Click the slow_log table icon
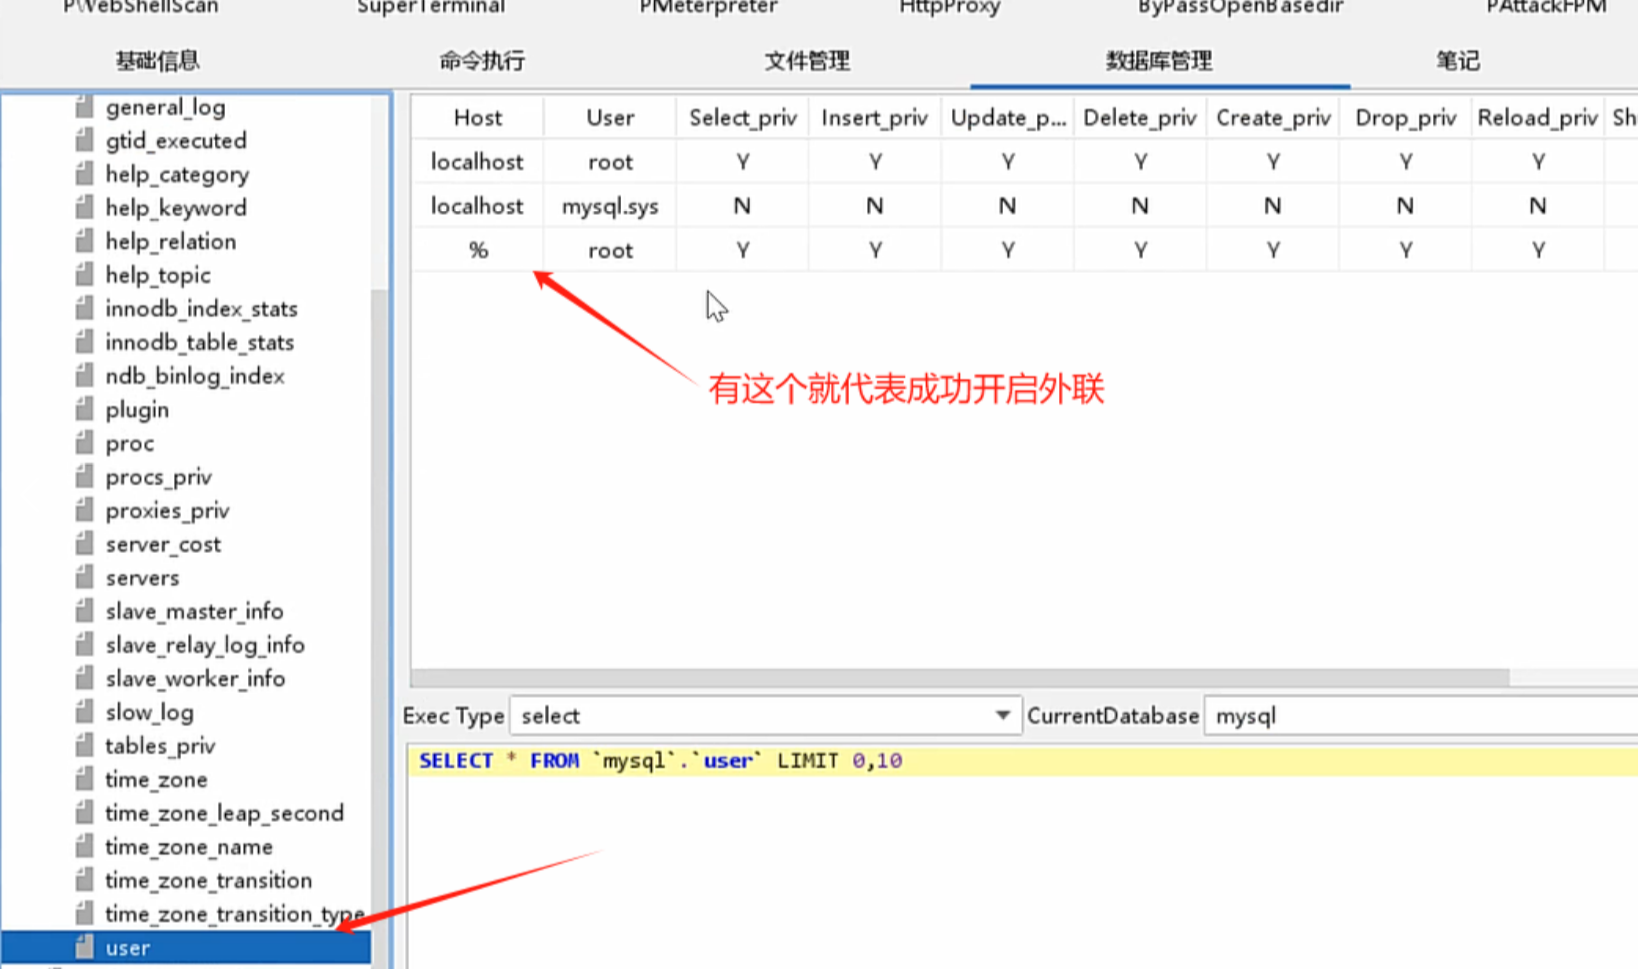 pos(85,712)
